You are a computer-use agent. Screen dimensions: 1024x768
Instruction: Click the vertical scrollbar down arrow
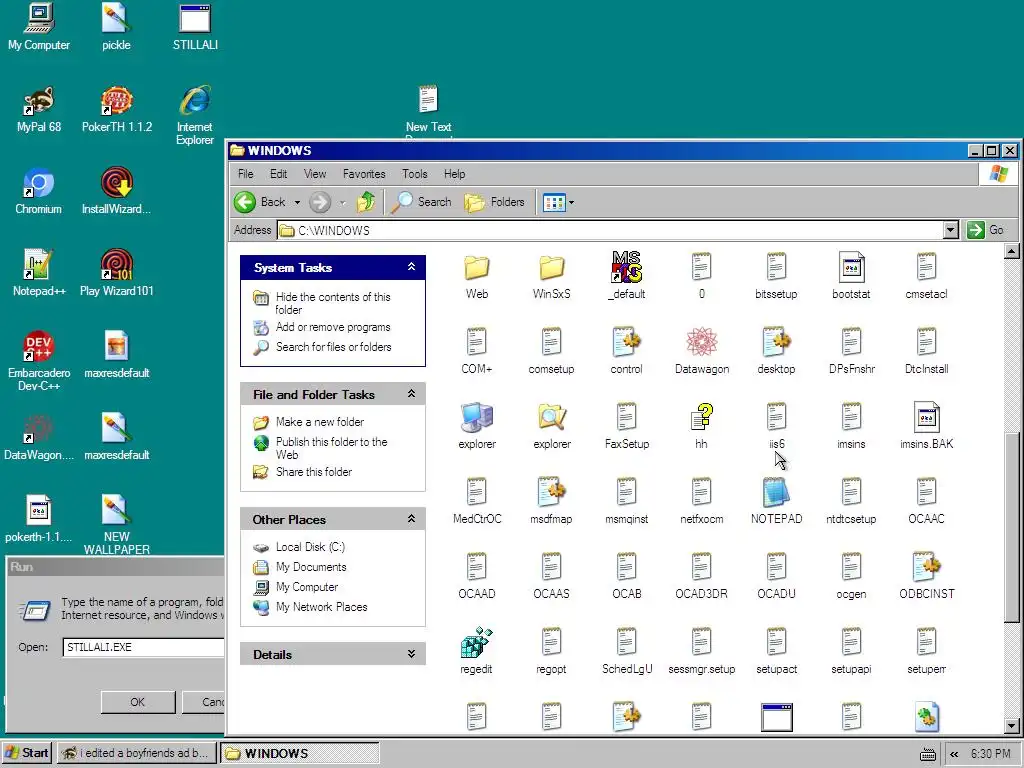tap(1012, 725)
